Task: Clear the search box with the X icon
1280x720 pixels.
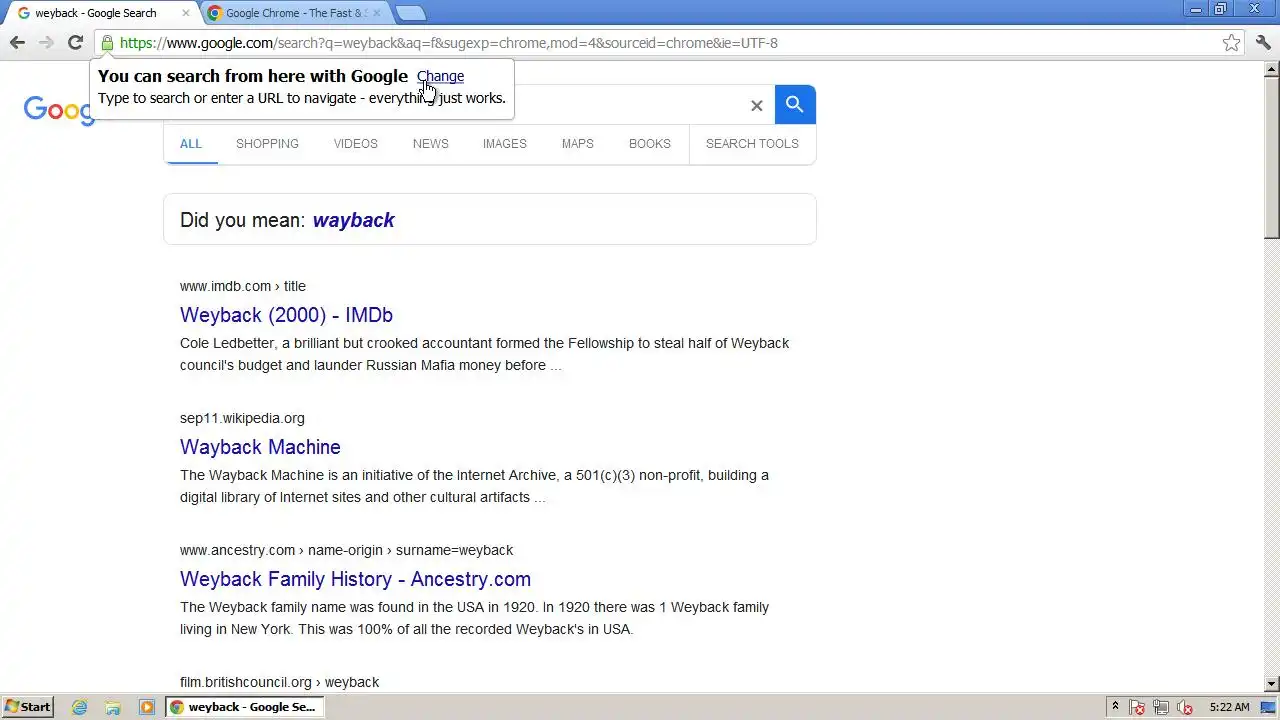Action: [757, 105]
